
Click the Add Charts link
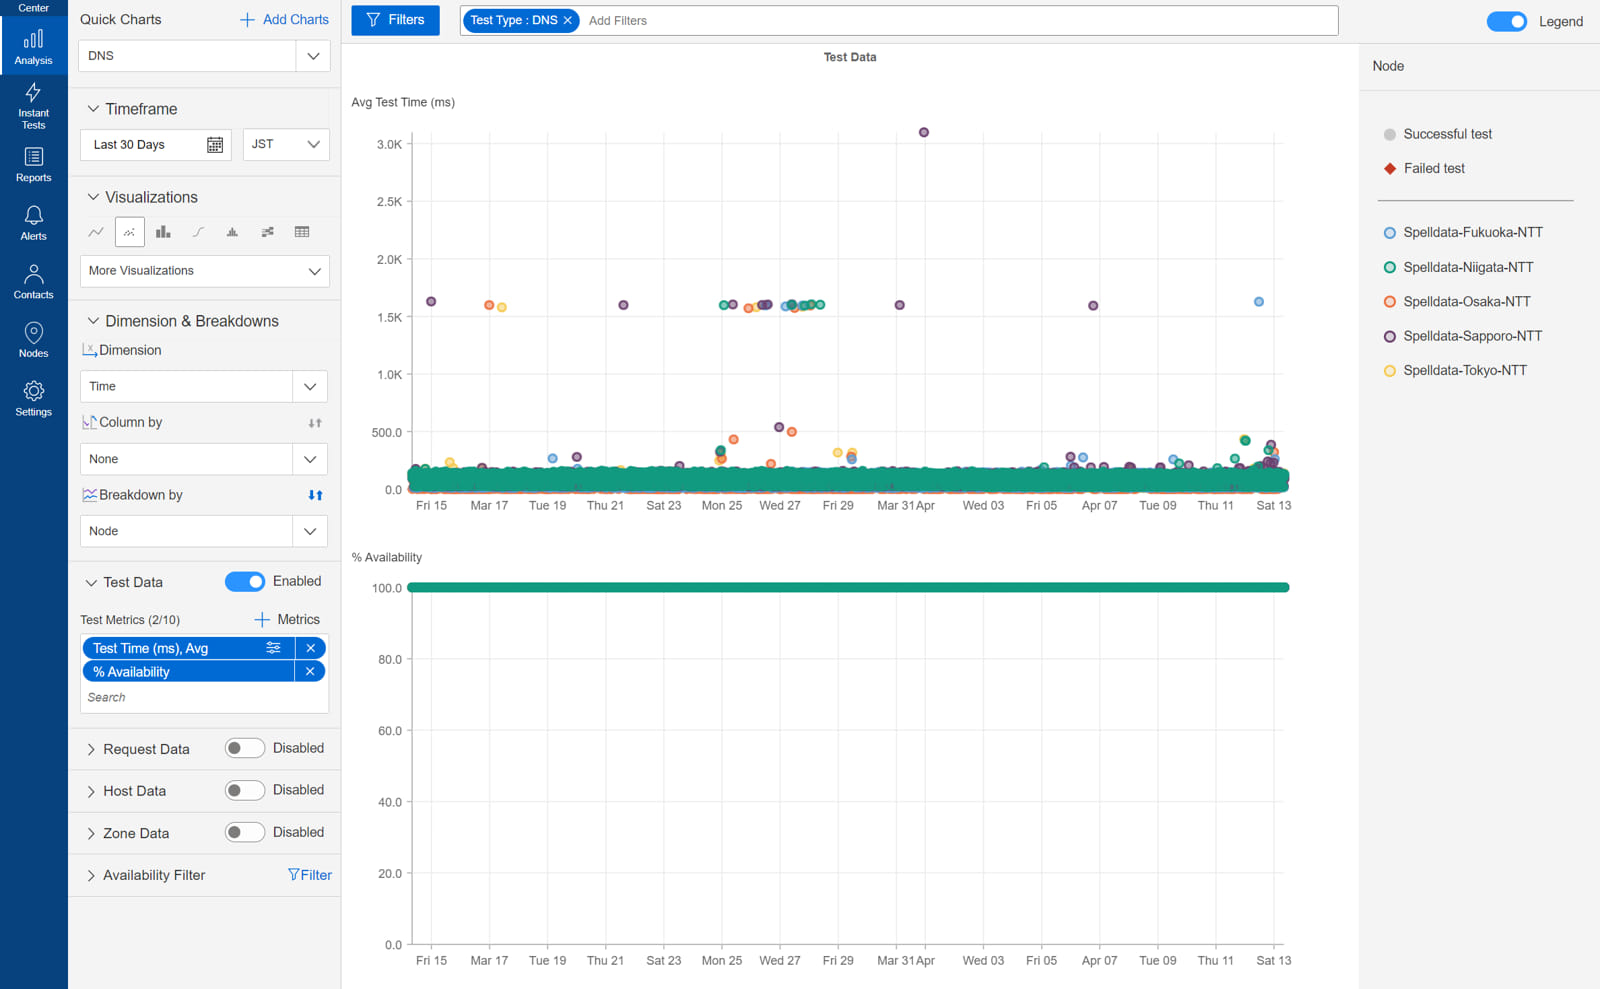click(x=284, y=19)
